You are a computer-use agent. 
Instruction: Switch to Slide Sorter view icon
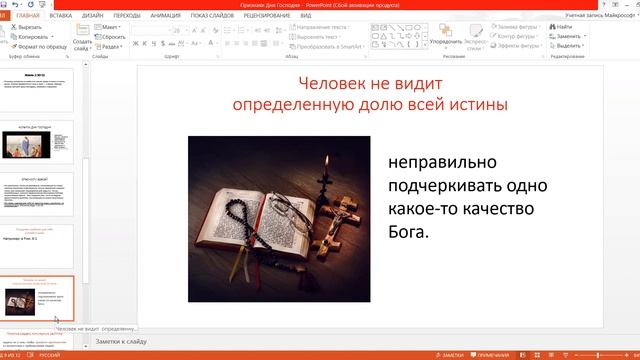pos(537,355)
